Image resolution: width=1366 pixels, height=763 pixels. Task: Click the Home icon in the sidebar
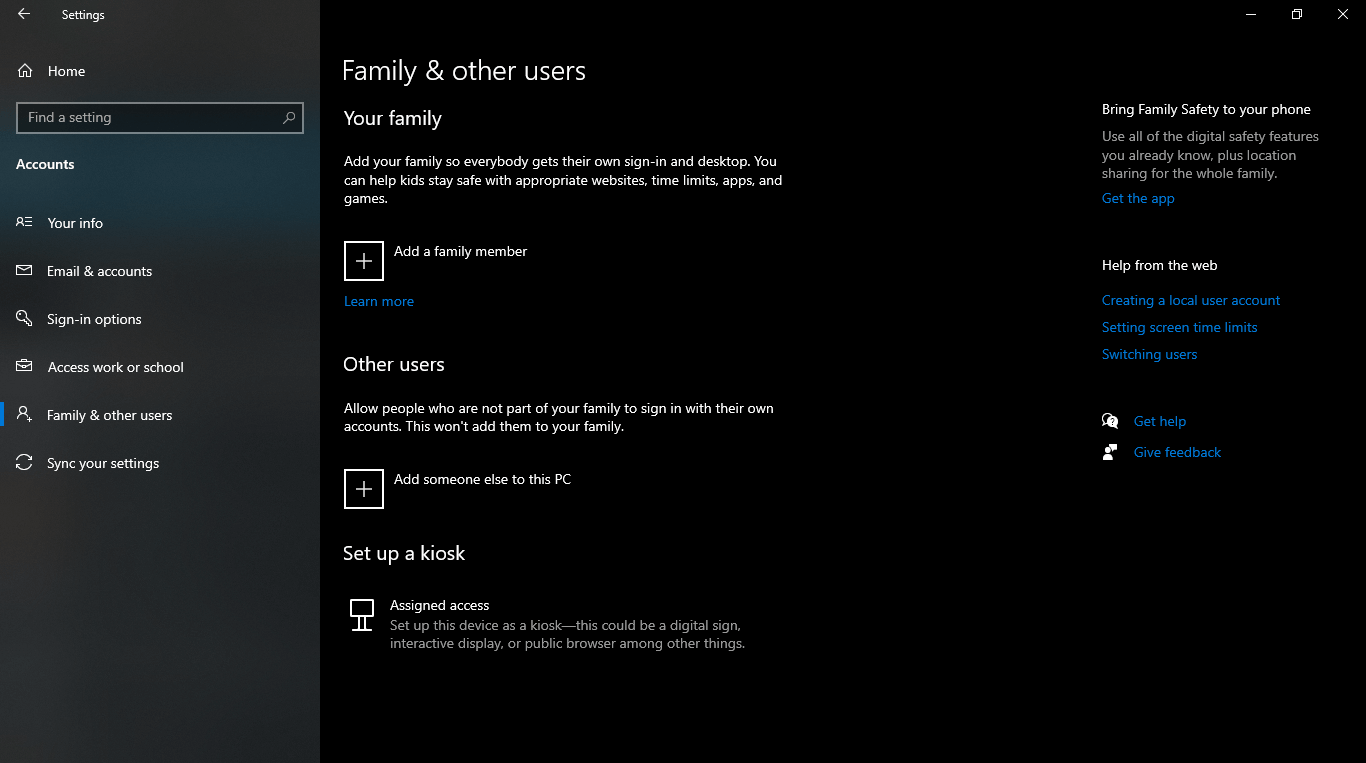click(x=25, y=71)
